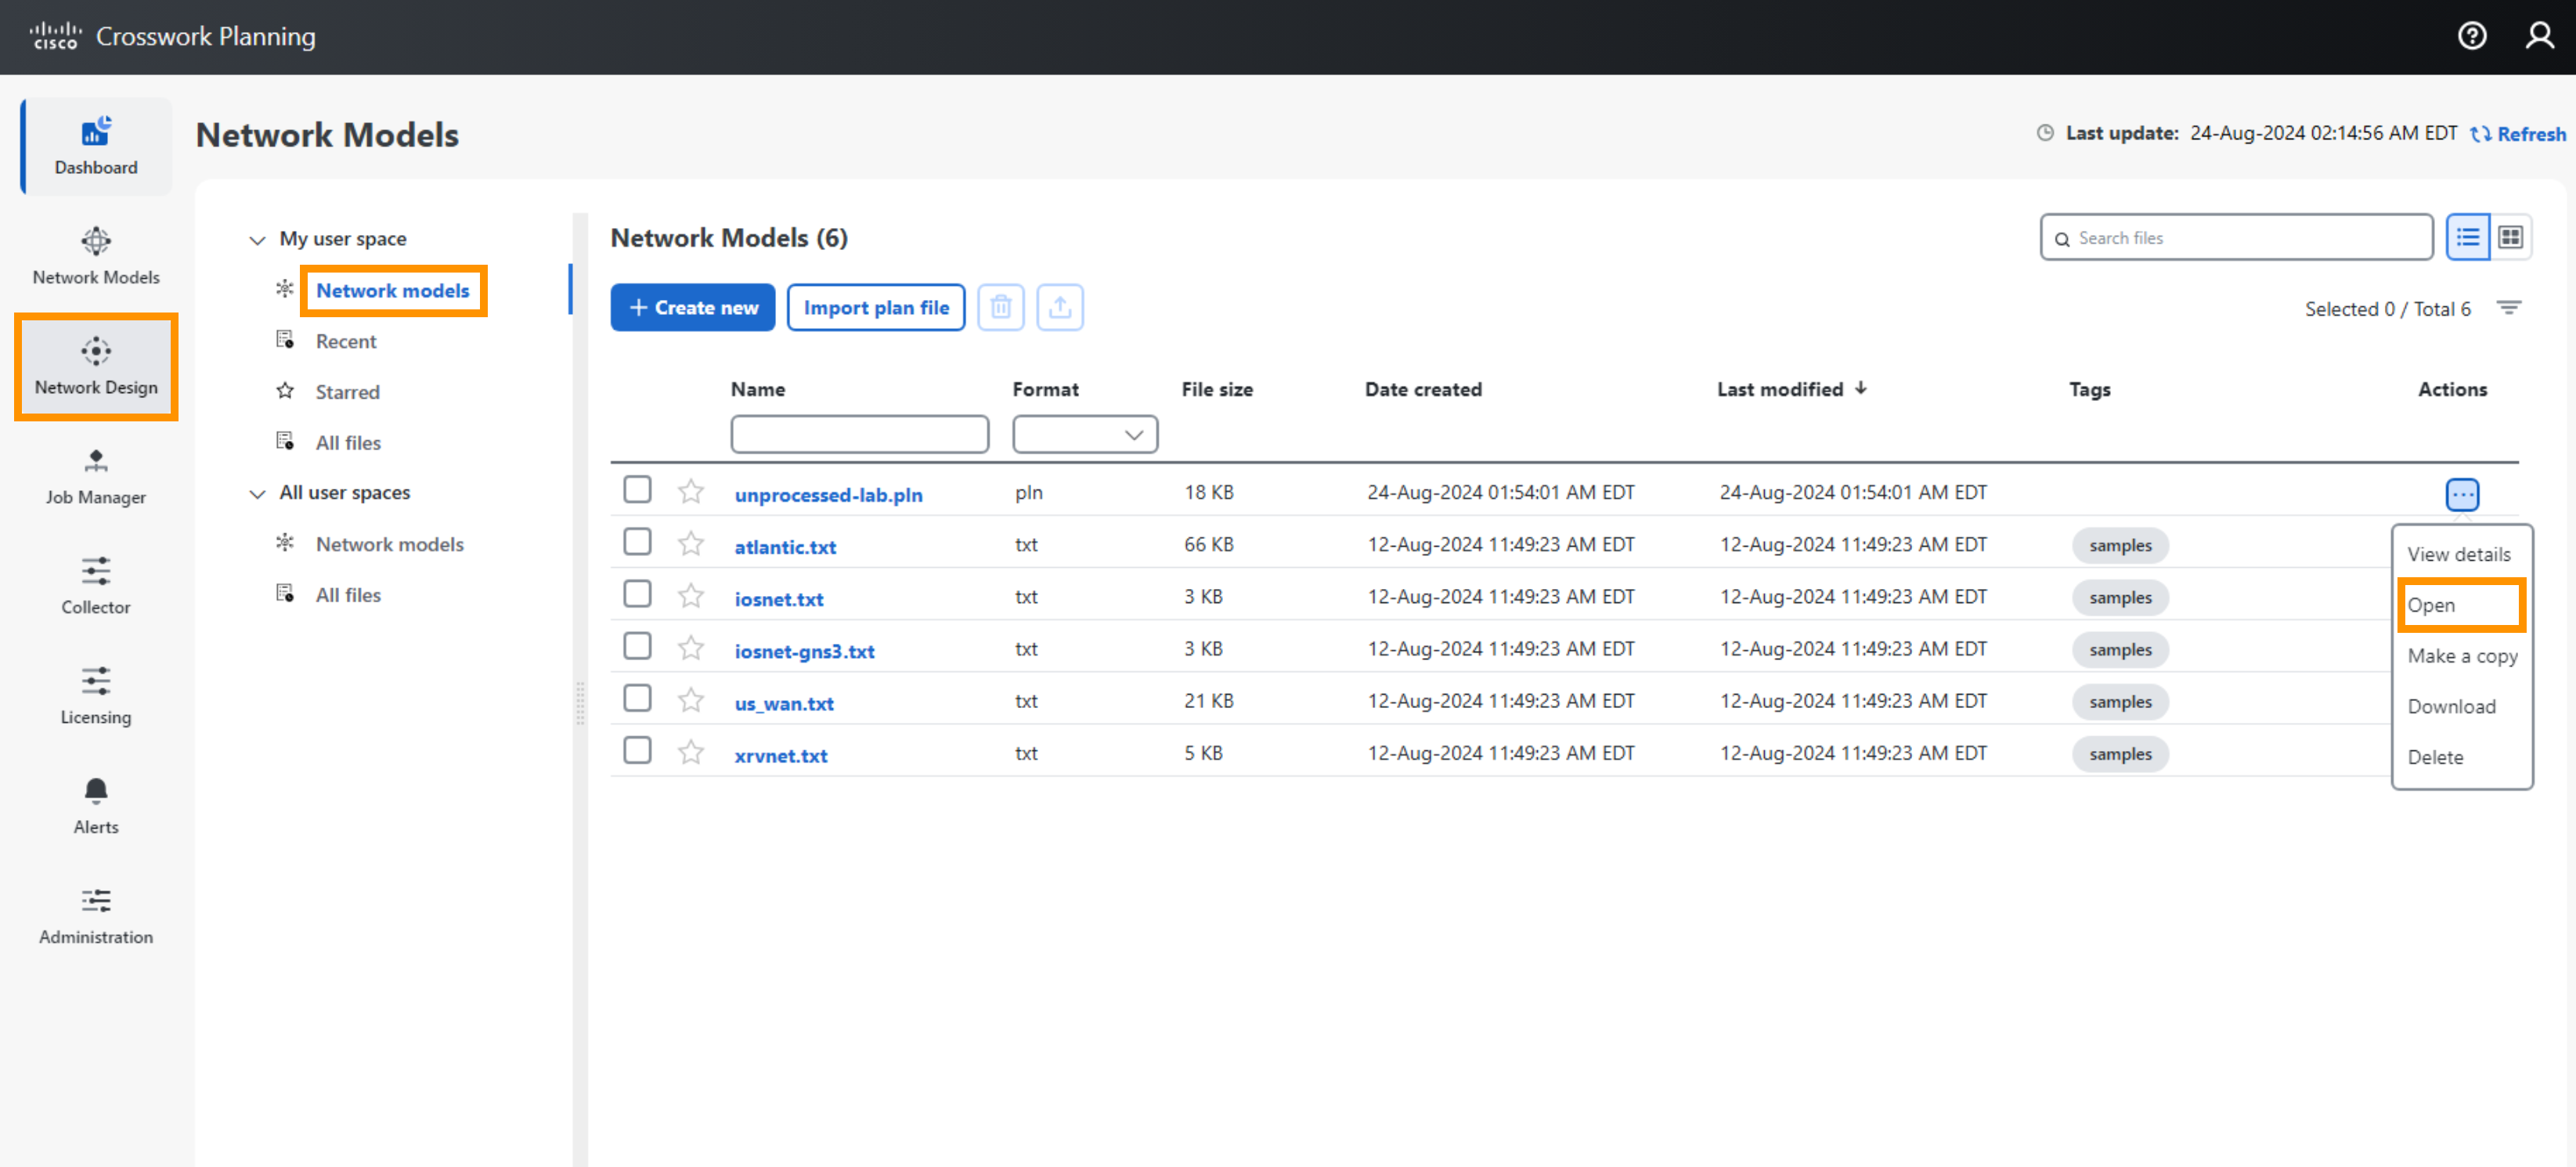
Task: Choose Delete from actions menu
Action: 2435,757
